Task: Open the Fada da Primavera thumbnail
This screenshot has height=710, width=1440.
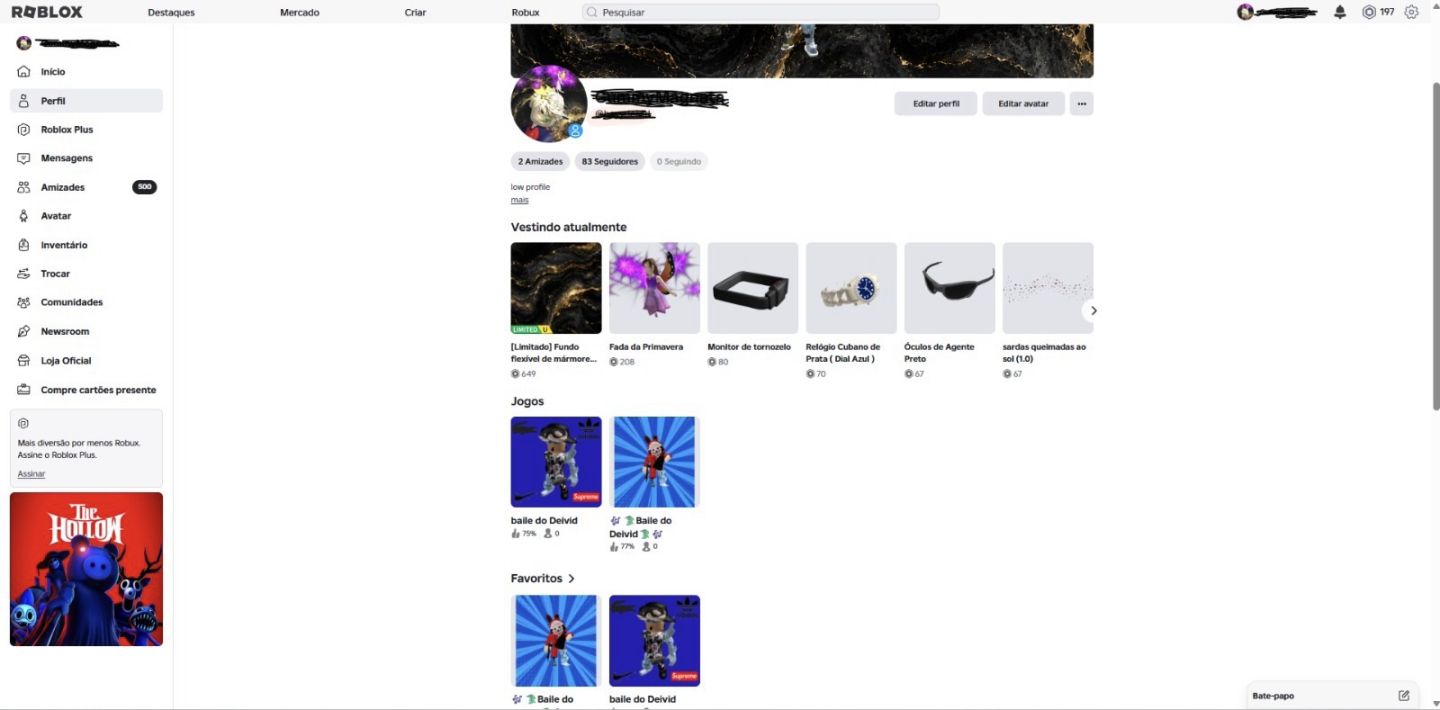Action: 654,288
